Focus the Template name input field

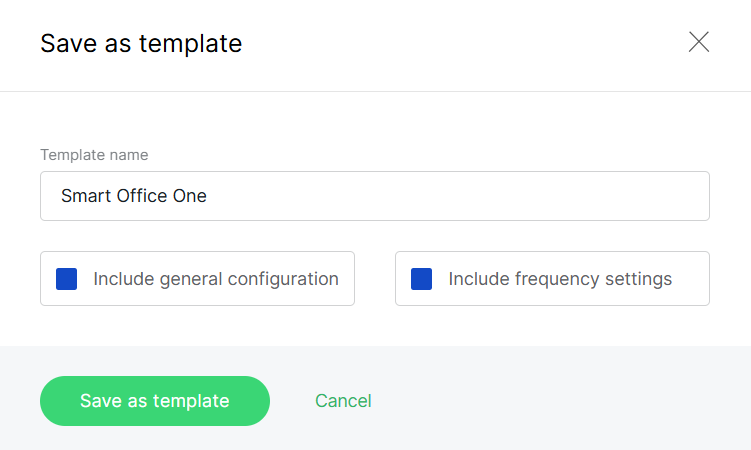pos(375,196)
